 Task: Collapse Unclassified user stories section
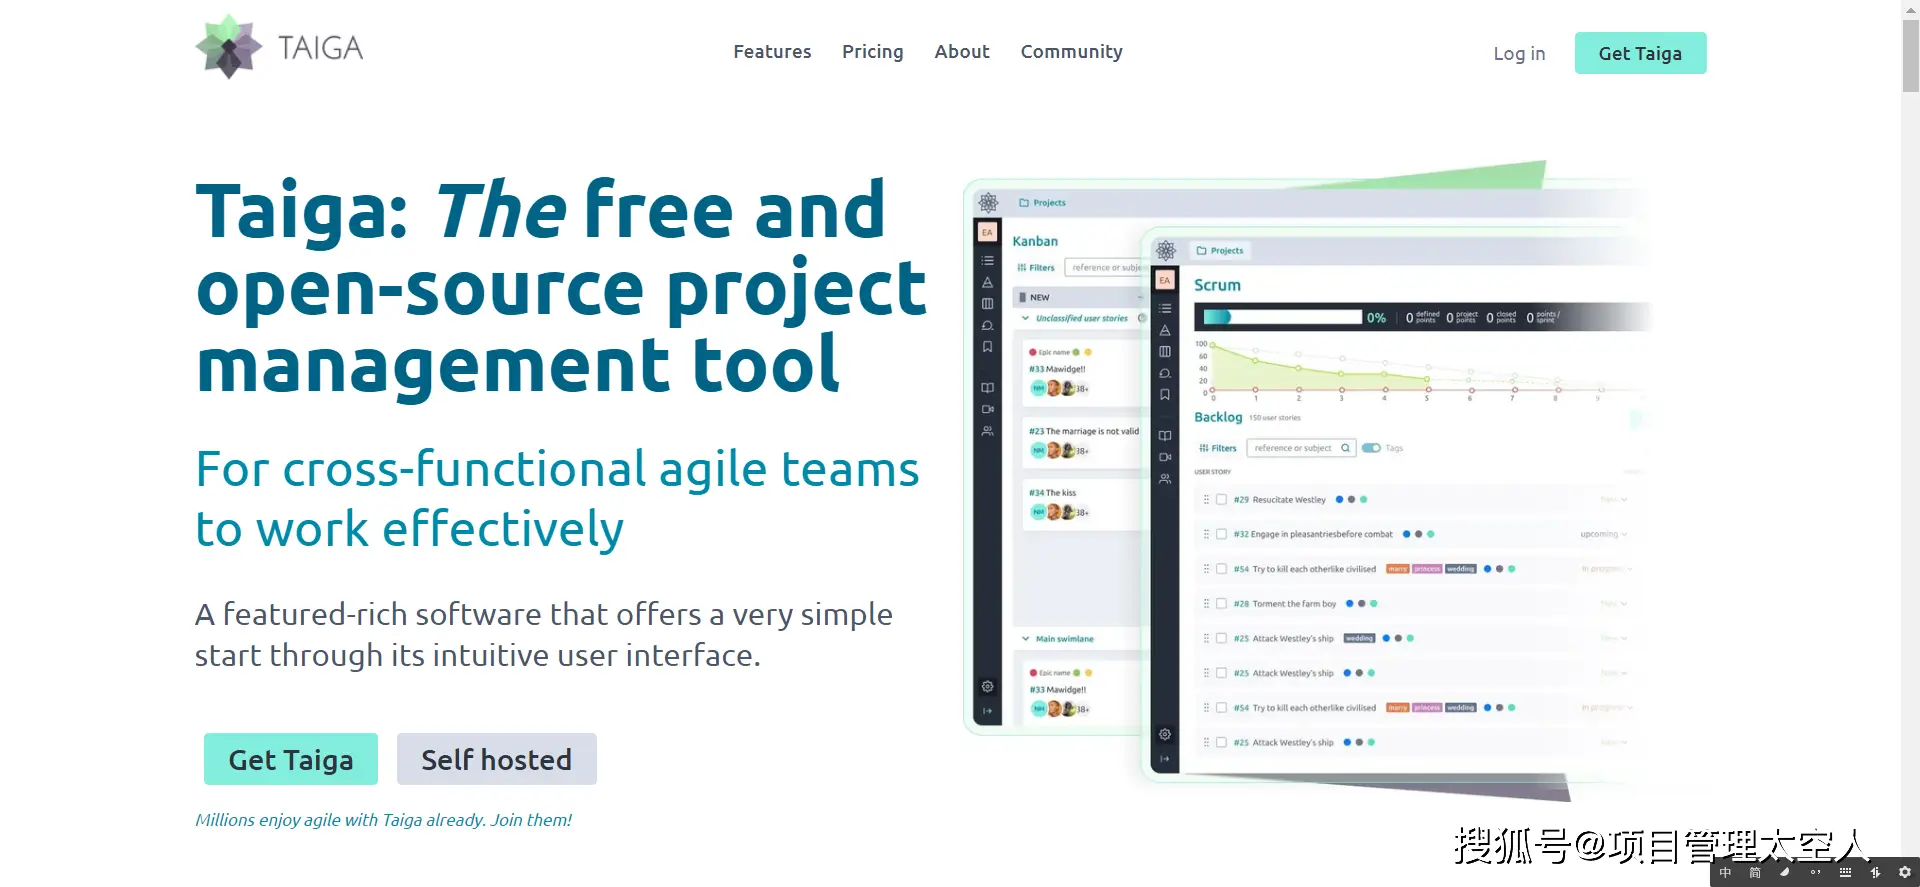tap(1025, 318)
